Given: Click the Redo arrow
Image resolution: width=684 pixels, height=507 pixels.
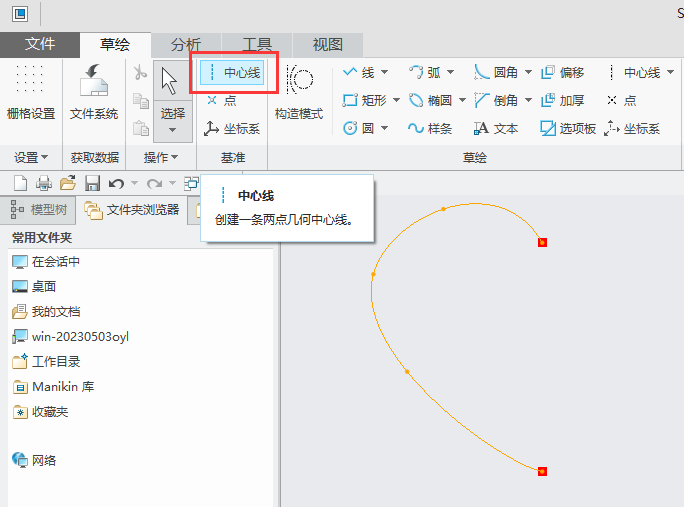Looking at the screenshot, I should pos(154,184).
